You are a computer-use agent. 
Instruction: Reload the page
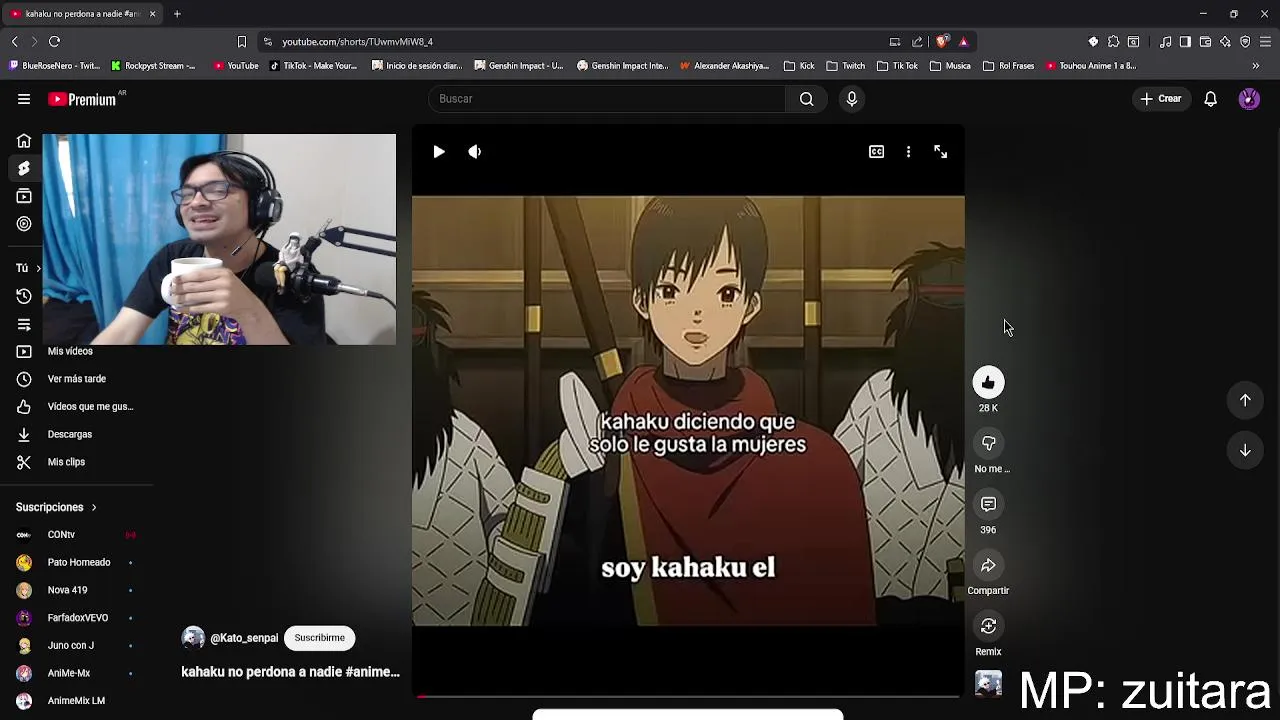click(54, 42)
